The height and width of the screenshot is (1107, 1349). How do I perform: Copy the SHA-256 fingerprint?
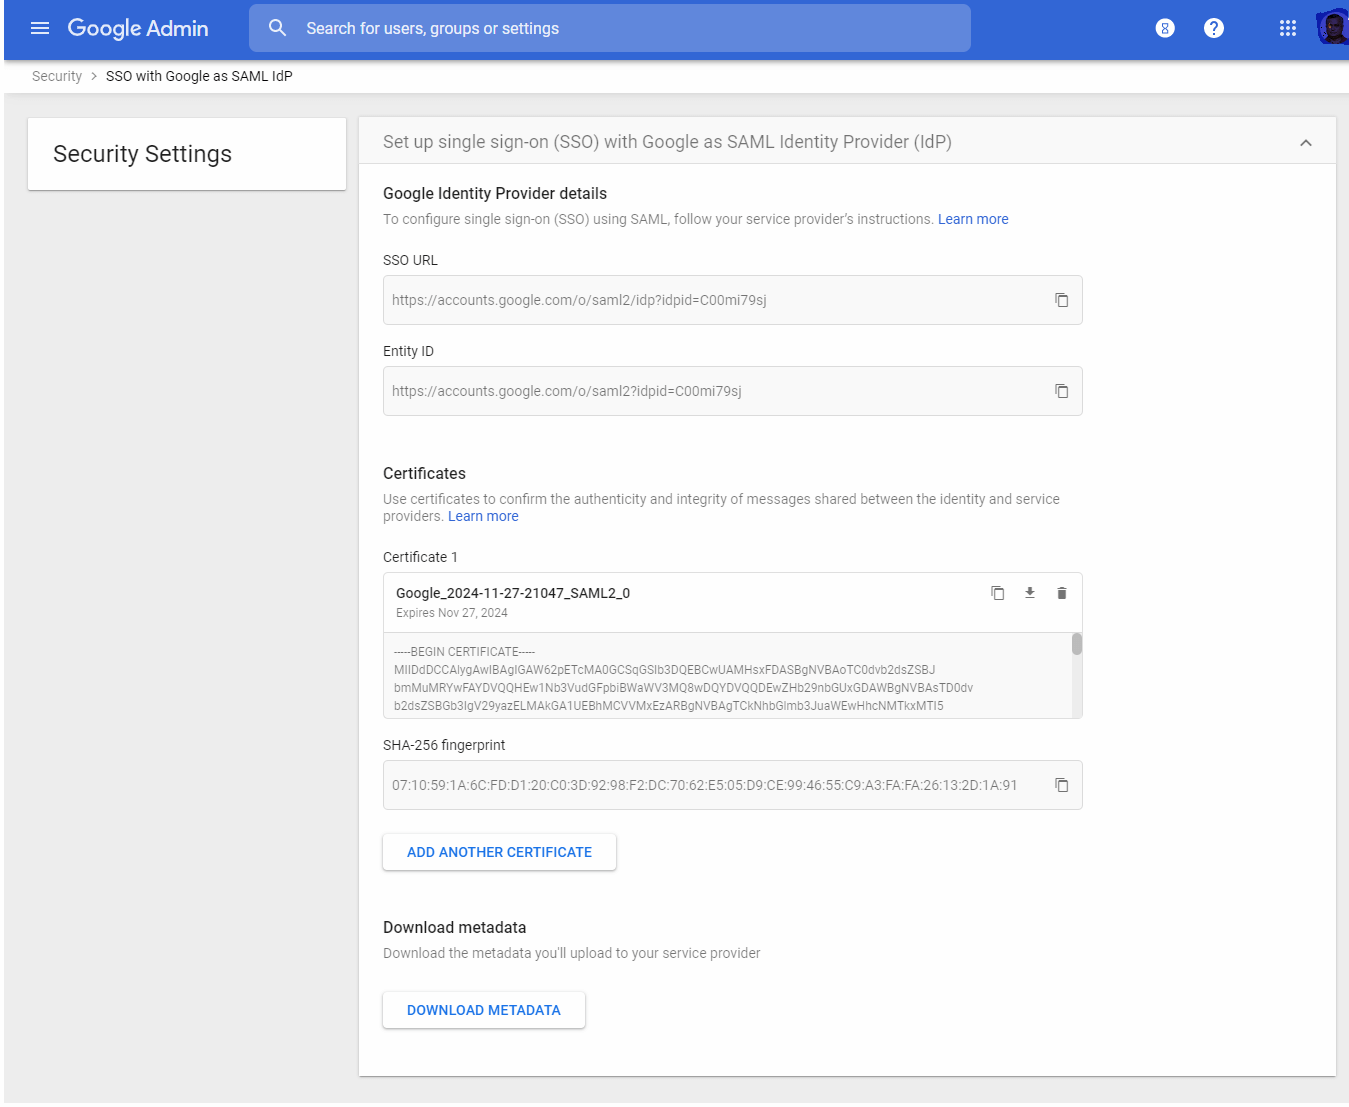[x=1062, y=785]
